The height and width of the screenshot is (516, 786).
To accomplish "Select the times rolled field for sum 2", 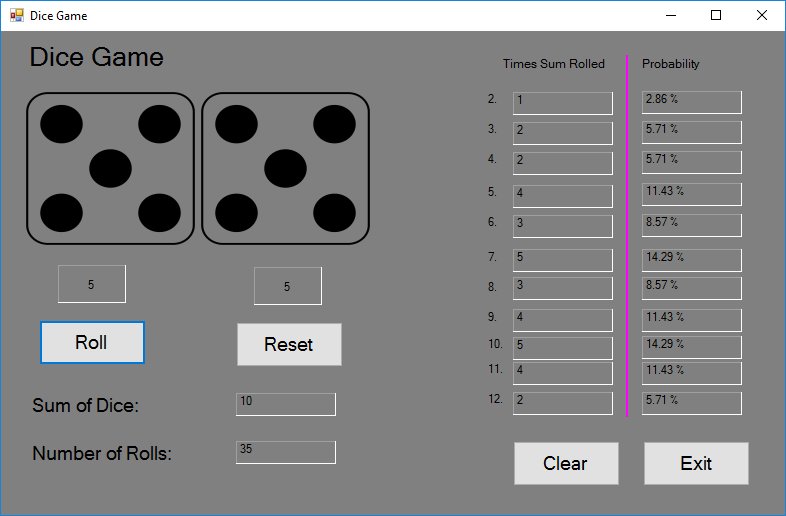I will 562,103.
